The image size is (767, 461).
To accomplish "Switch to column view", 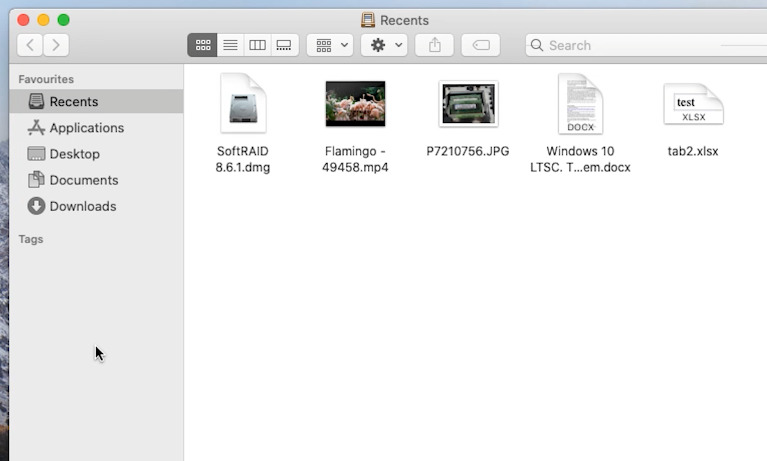I will [x=257, y=45].
